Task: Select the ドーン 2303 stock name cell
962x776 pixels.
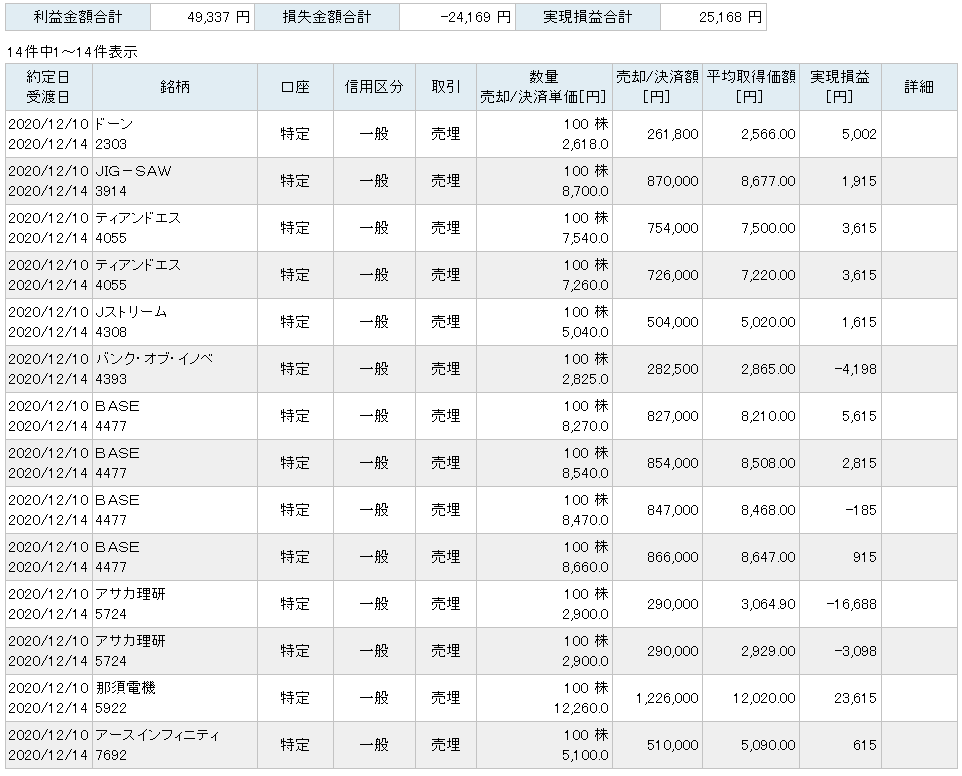Action: 175,134
